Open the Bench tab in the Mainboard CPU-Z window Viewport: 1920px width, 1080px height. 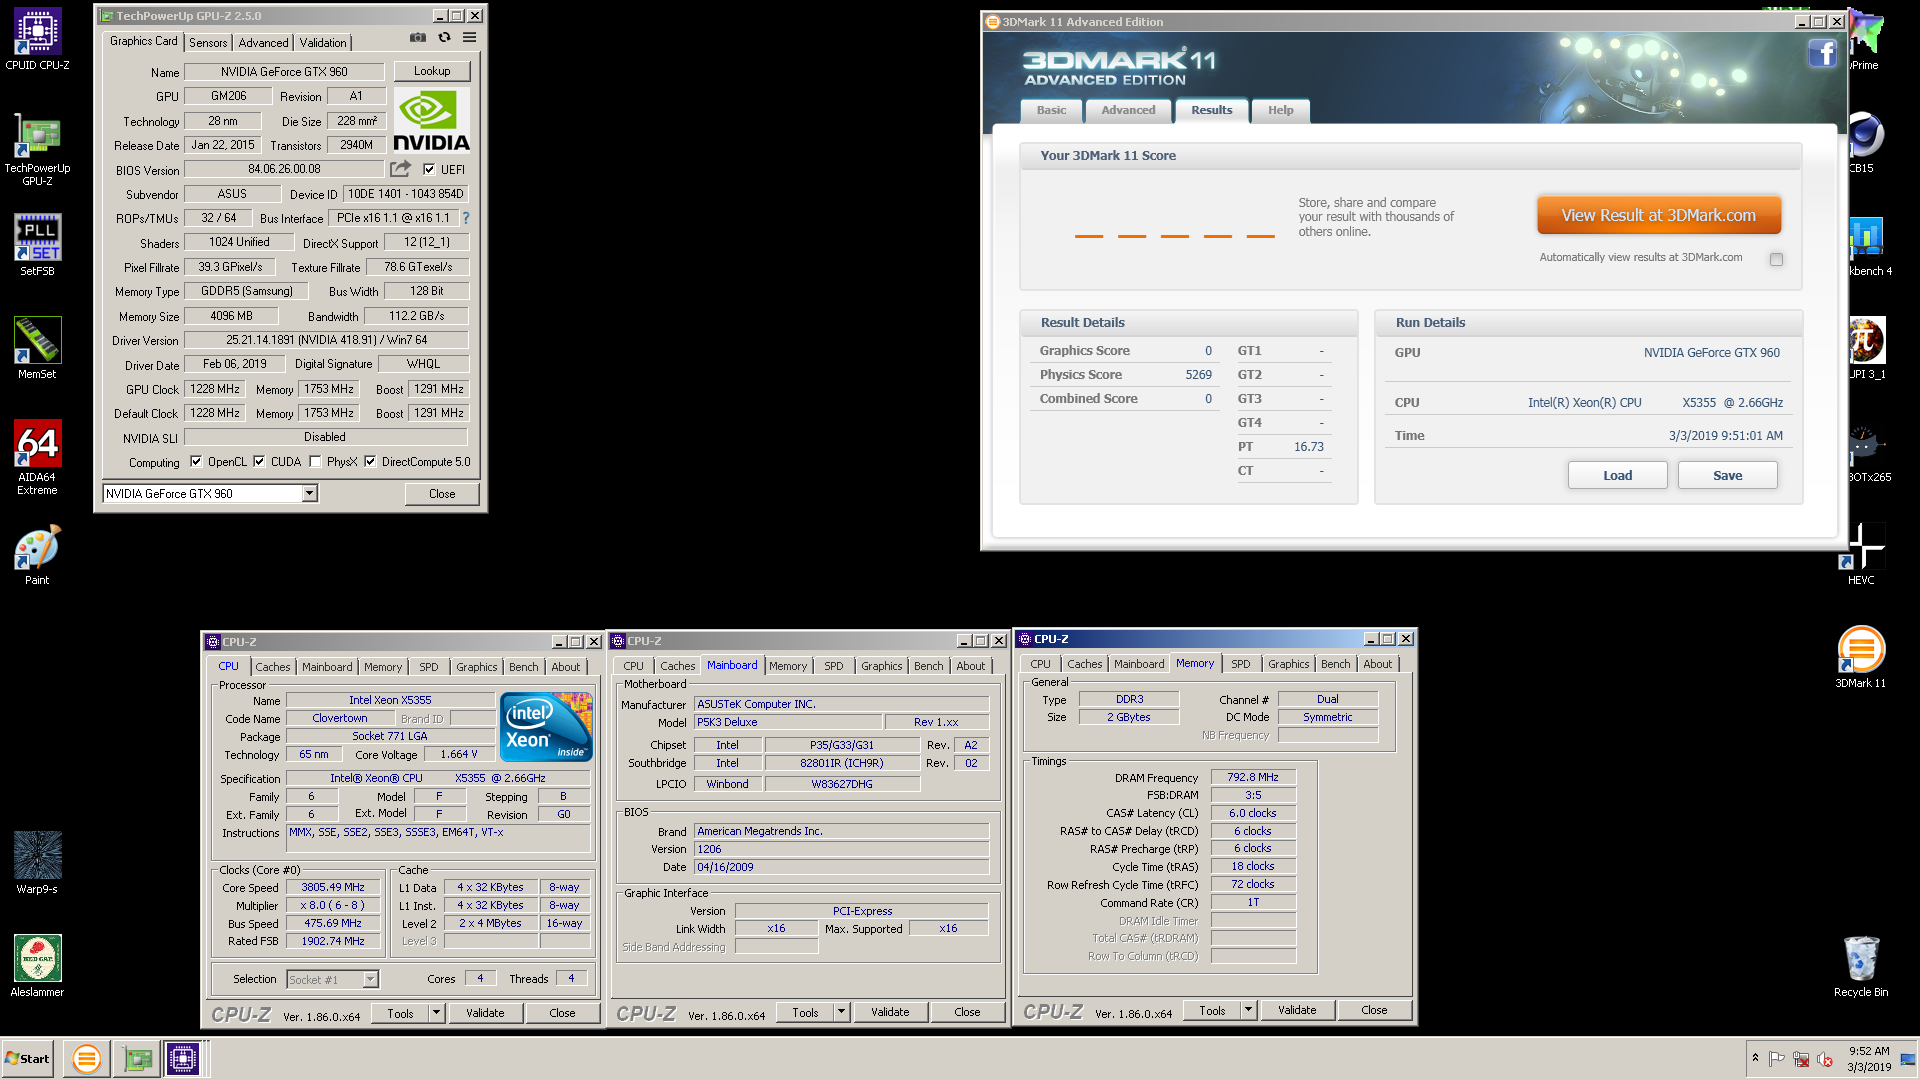tap(928, 666)
